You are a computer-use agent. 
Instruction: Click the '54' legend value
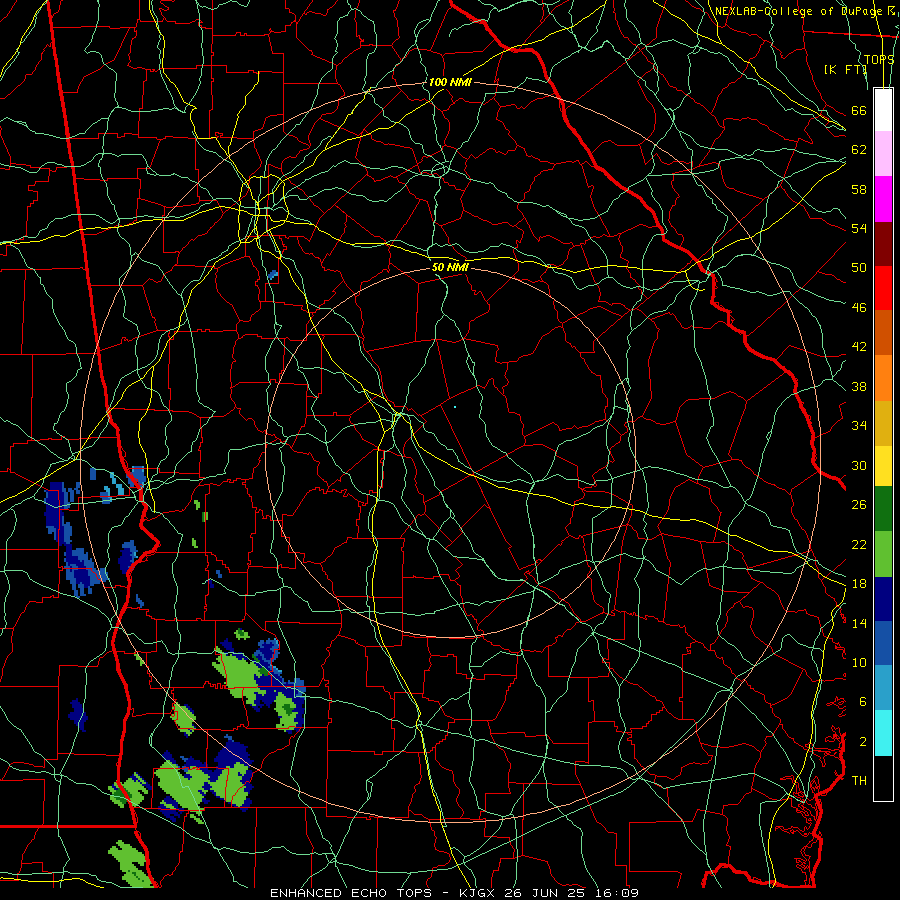(859, 228)
